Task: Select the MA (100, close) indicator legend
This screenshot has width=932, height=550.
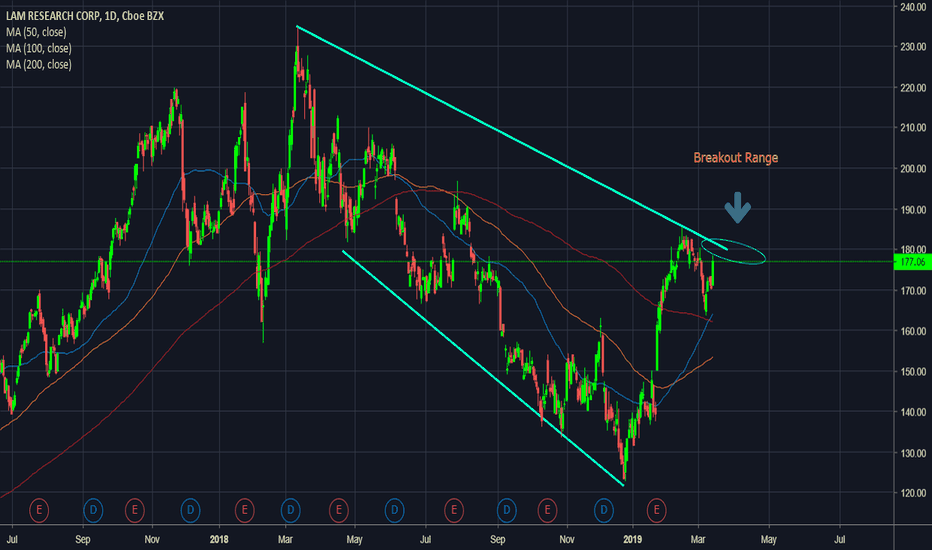Action: point(39,48)
